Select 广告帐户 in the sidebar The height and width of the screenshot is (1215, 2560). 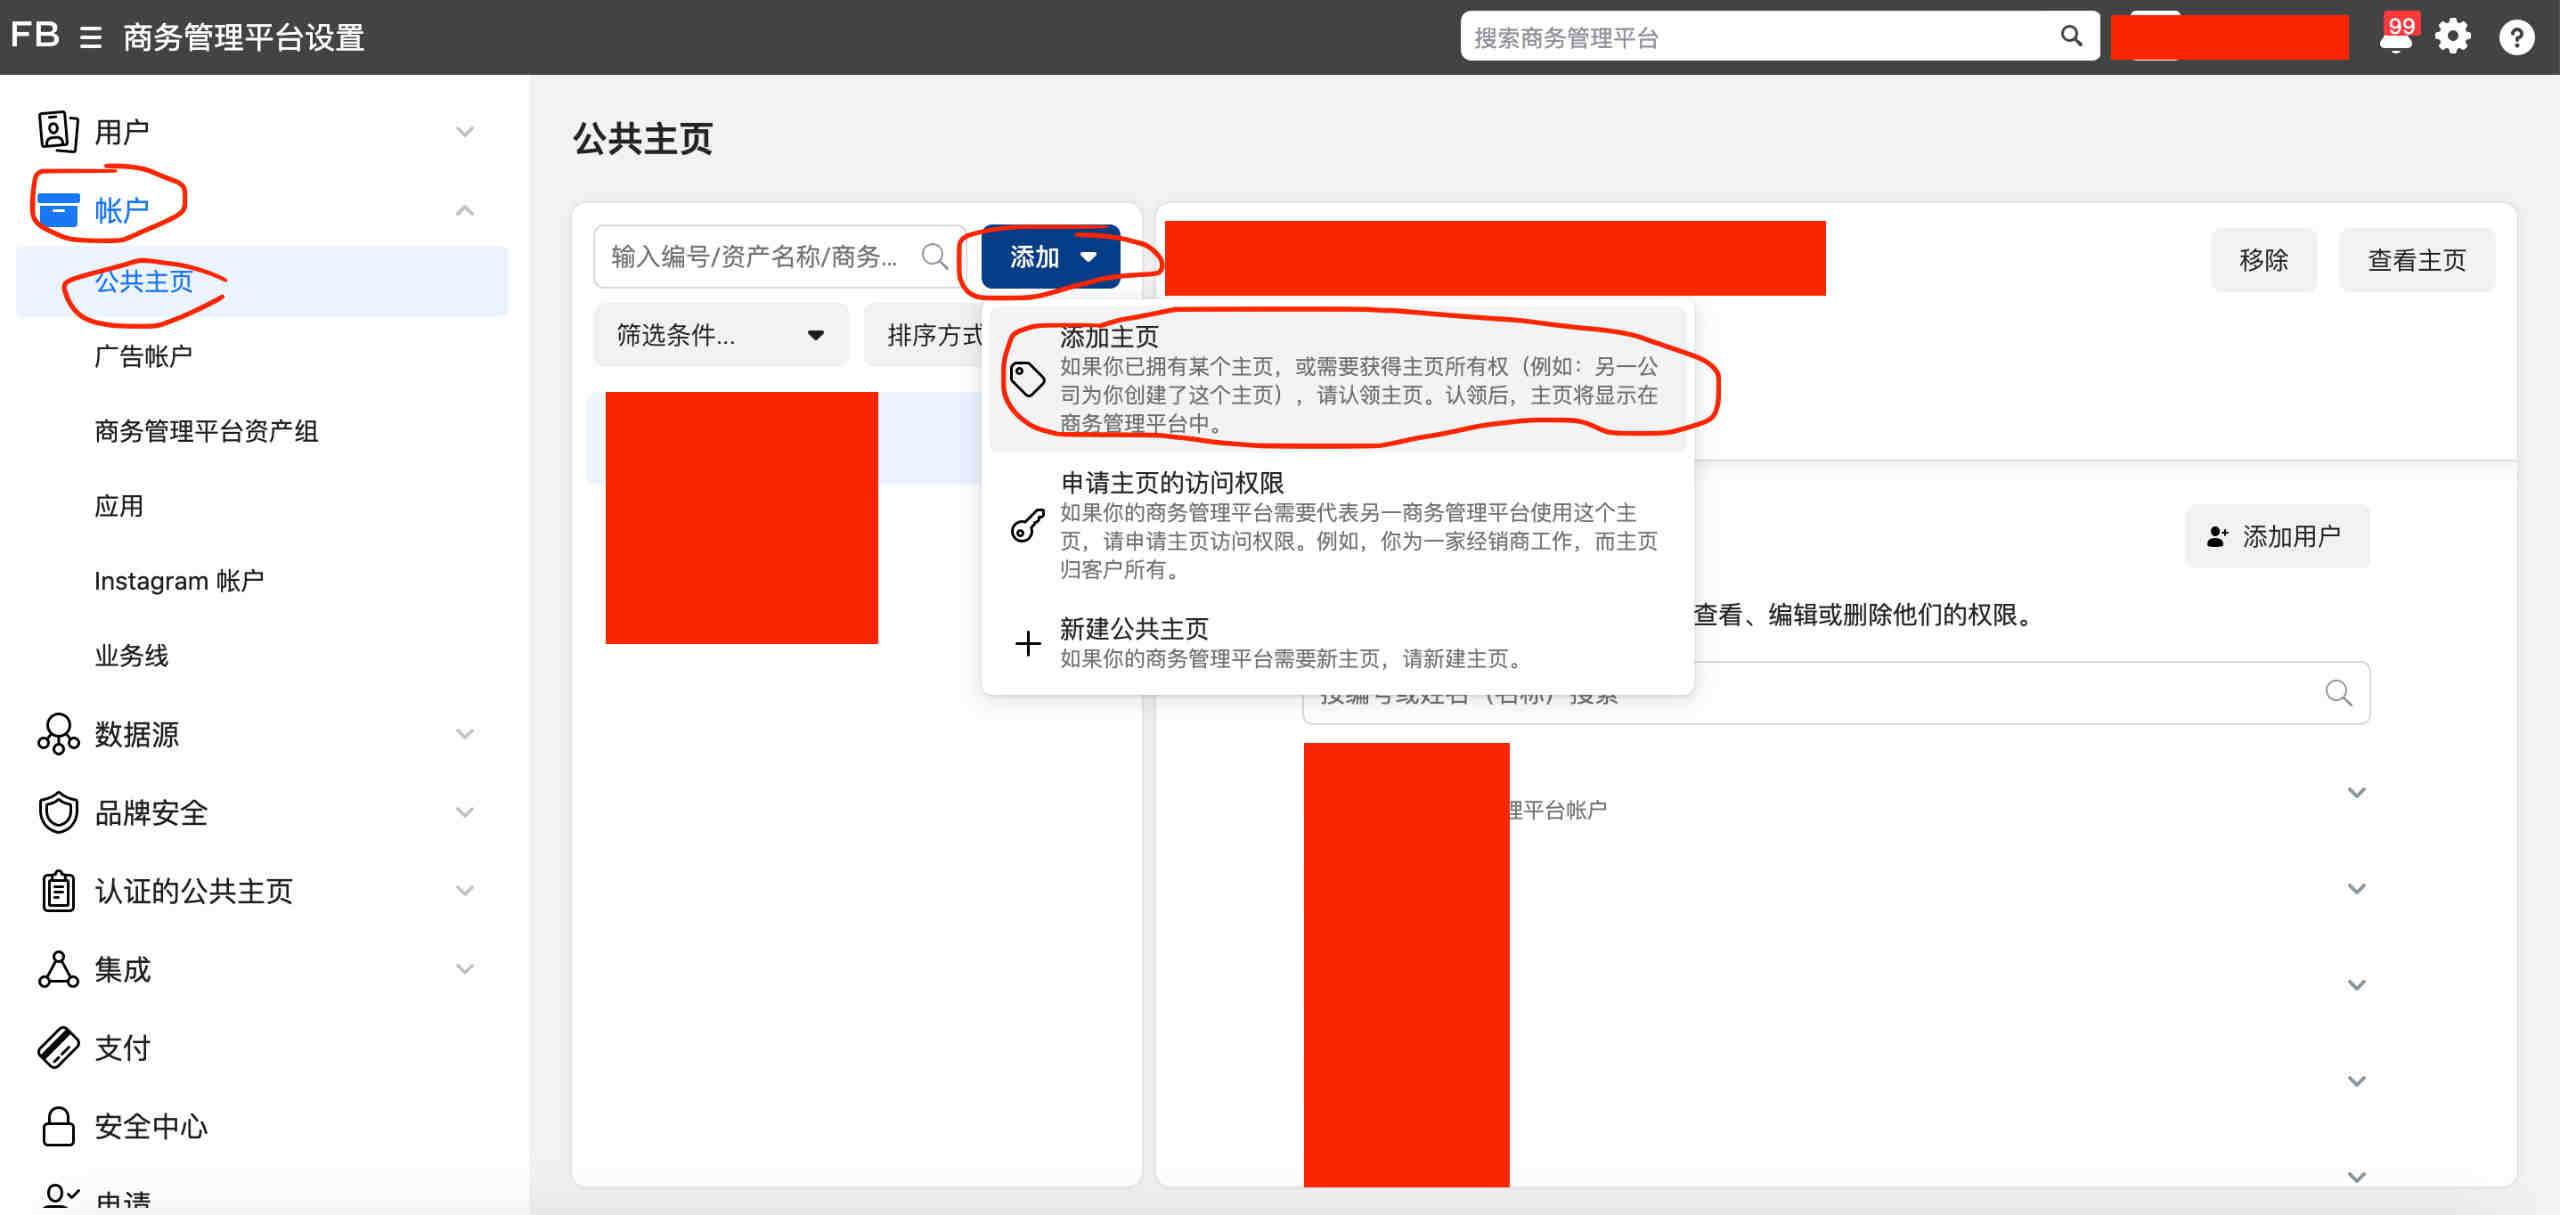pyautogui.click(x=143, y=356)
